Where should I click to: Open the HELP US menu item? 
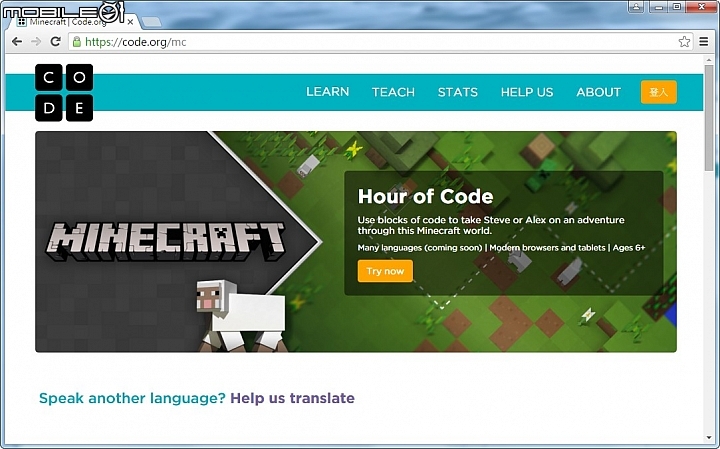527,92
